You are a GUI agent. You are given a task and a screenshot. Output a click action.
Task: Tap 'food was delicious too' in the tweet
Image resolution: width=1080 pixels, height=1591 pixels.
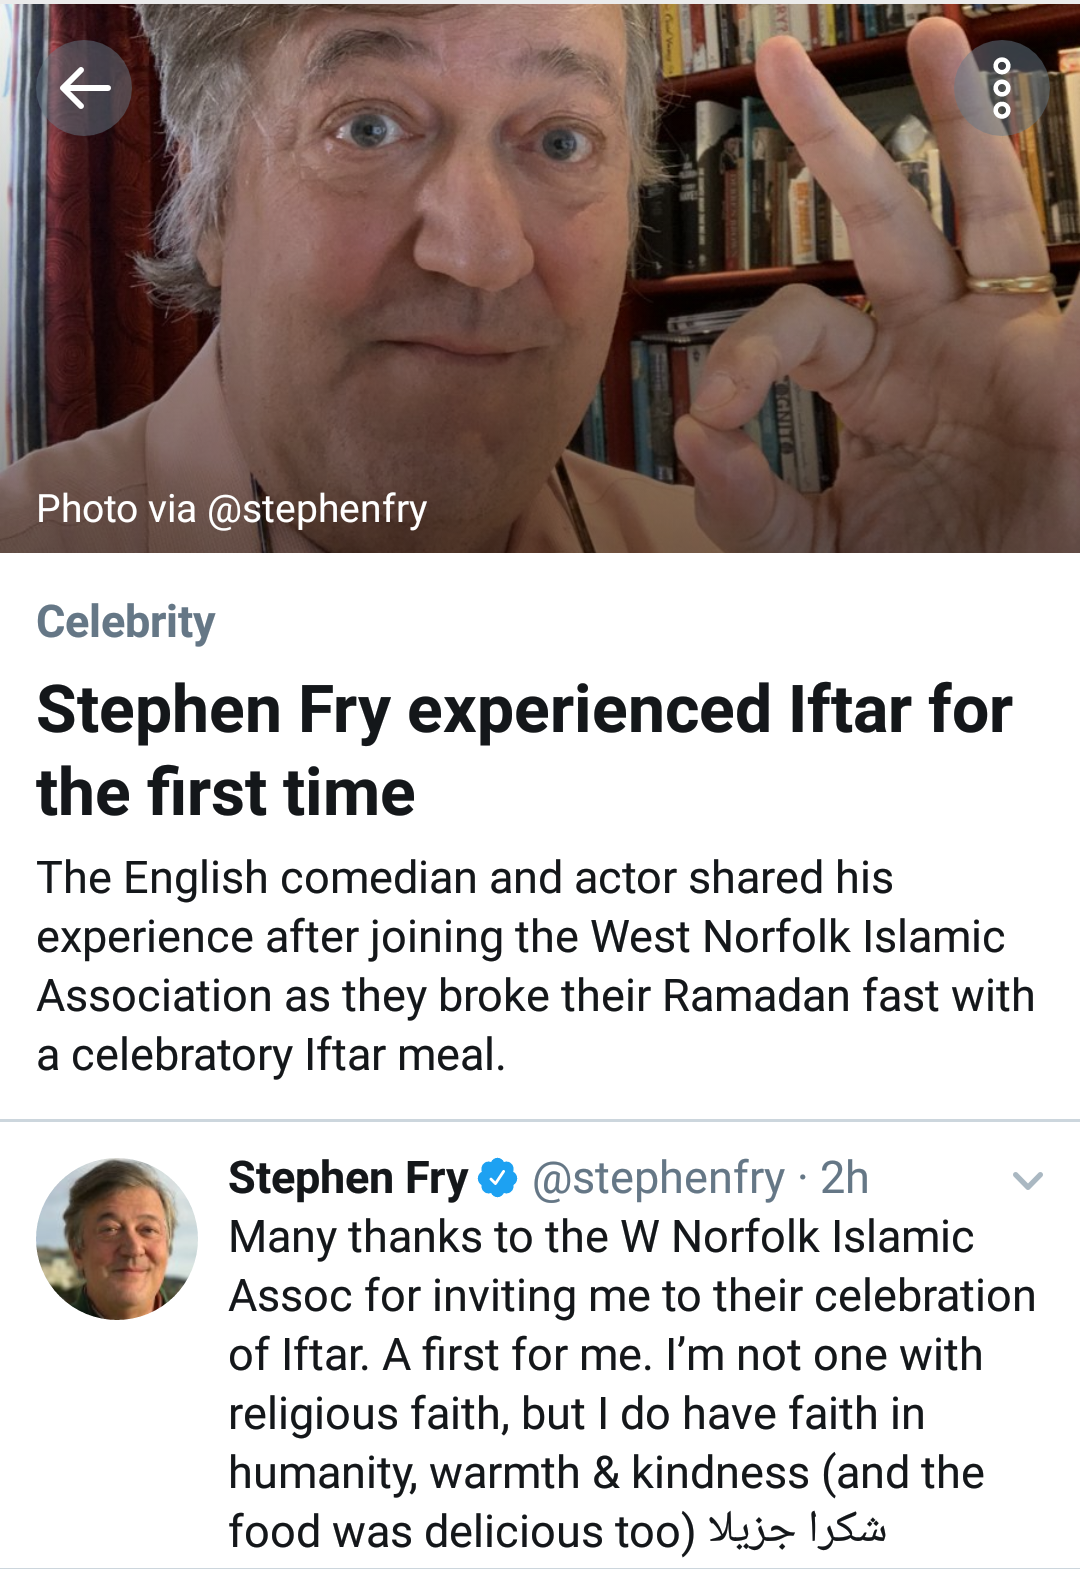coord(461,1532)
